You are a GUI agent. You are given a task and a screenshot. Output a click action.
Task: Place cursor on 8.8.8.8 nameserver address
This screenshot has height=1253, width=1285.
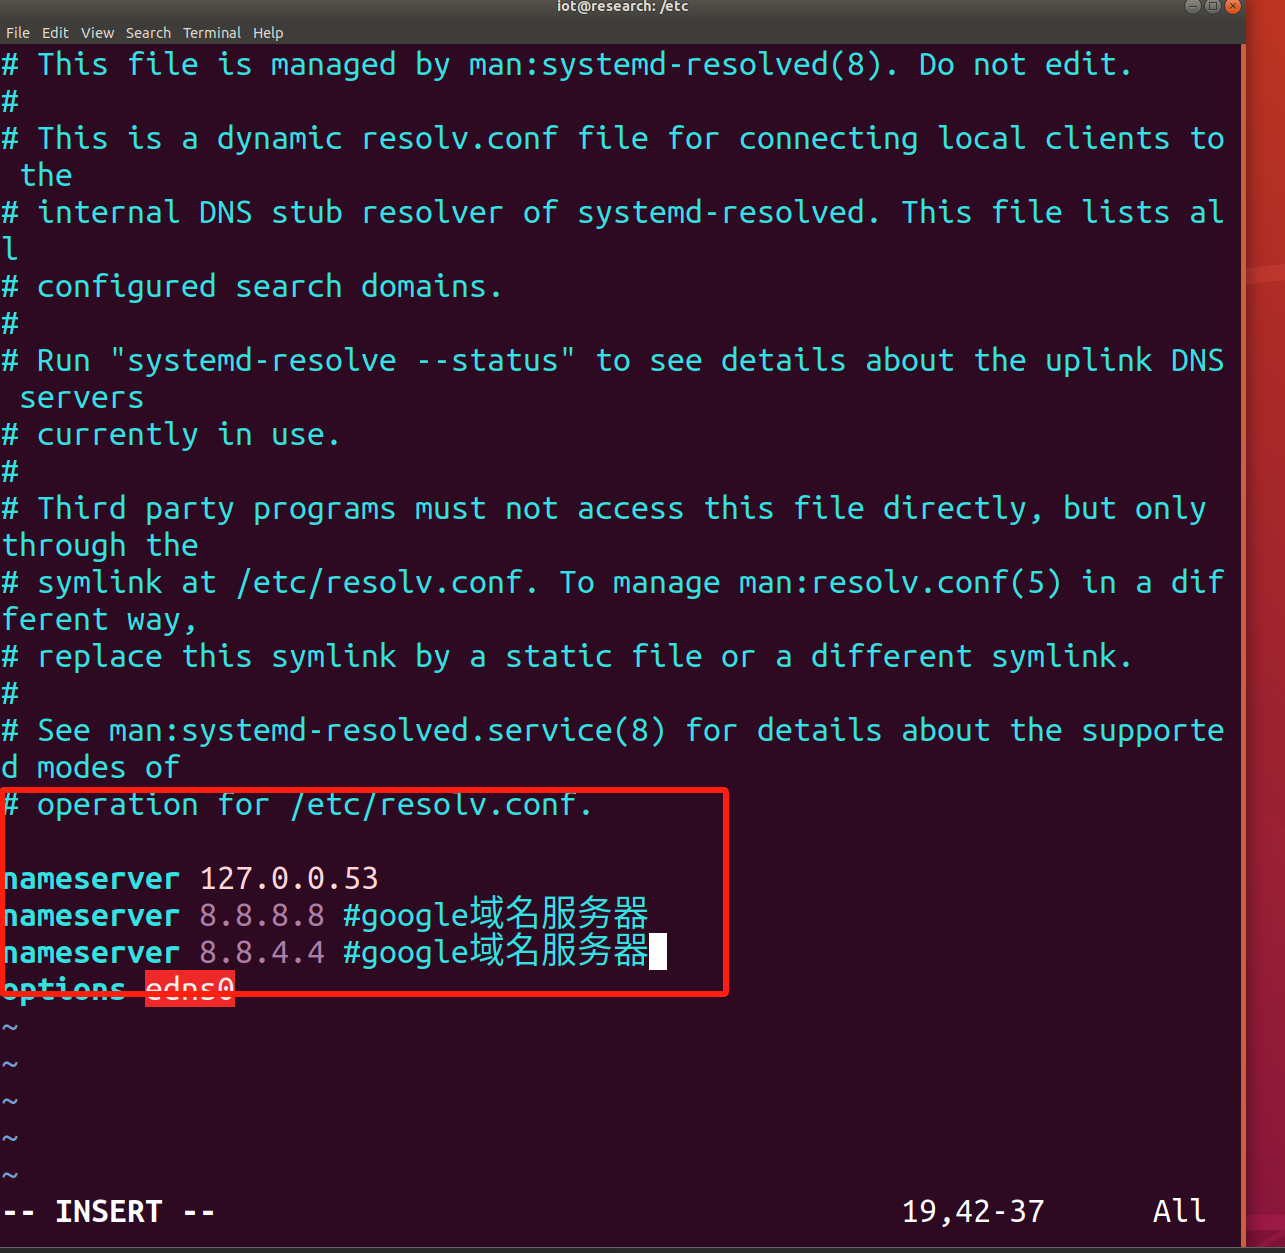(262, 916)
